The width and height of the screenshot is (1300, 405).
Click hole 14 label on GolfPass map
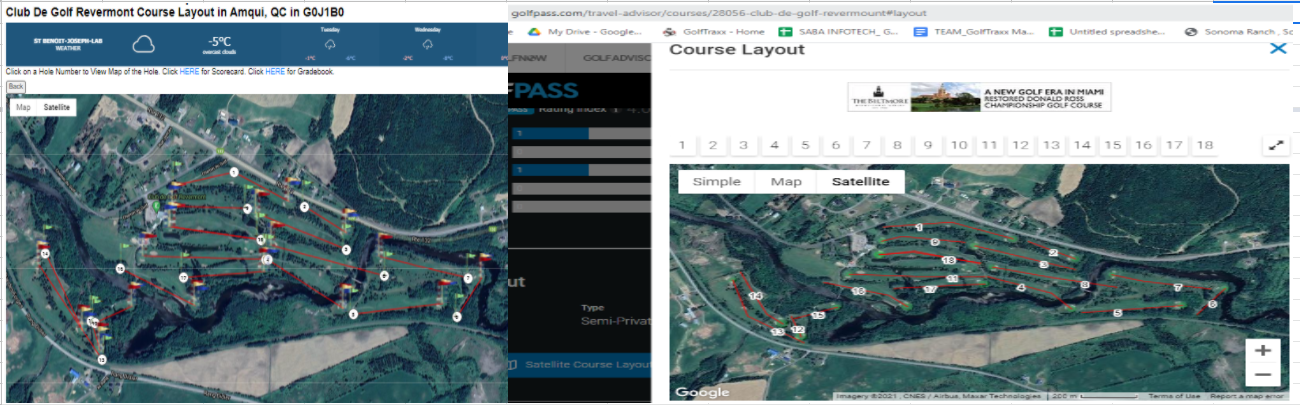pos(755,297)
